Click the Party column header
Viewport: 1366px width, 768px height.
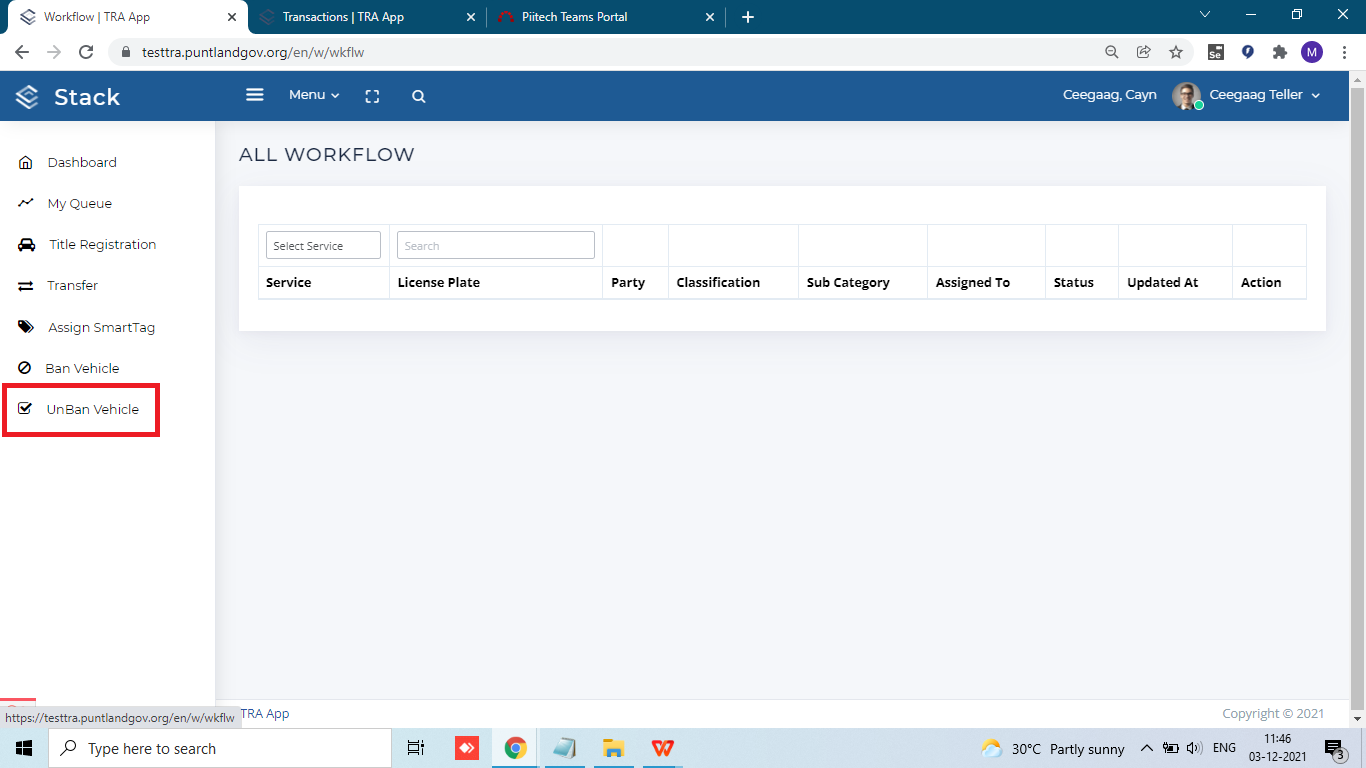pos(628,282)
